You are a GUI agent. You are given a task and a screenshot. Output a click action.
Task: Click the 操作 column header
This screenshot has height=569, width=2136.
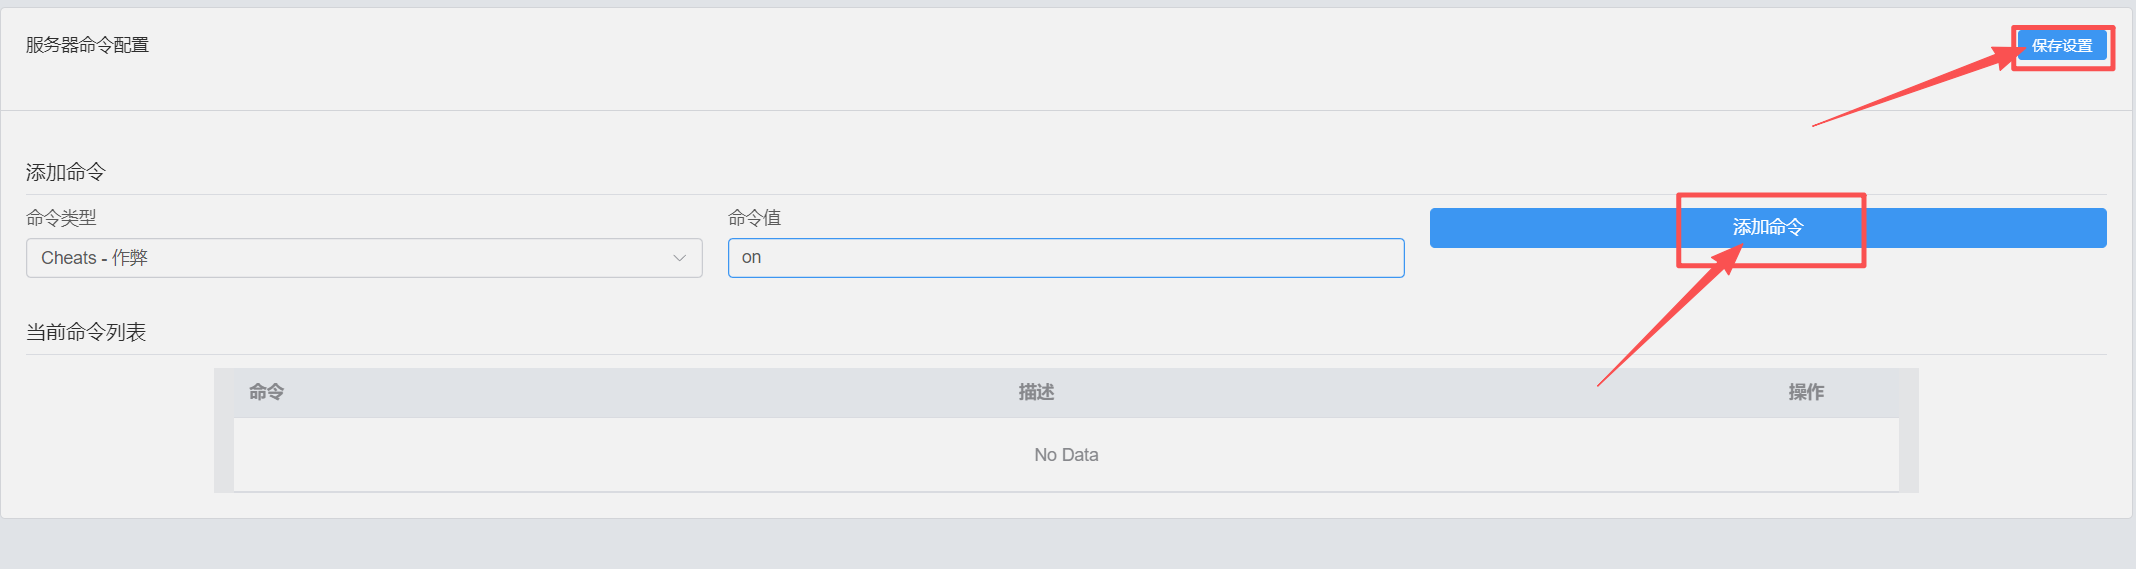[x=1806, y=392]
